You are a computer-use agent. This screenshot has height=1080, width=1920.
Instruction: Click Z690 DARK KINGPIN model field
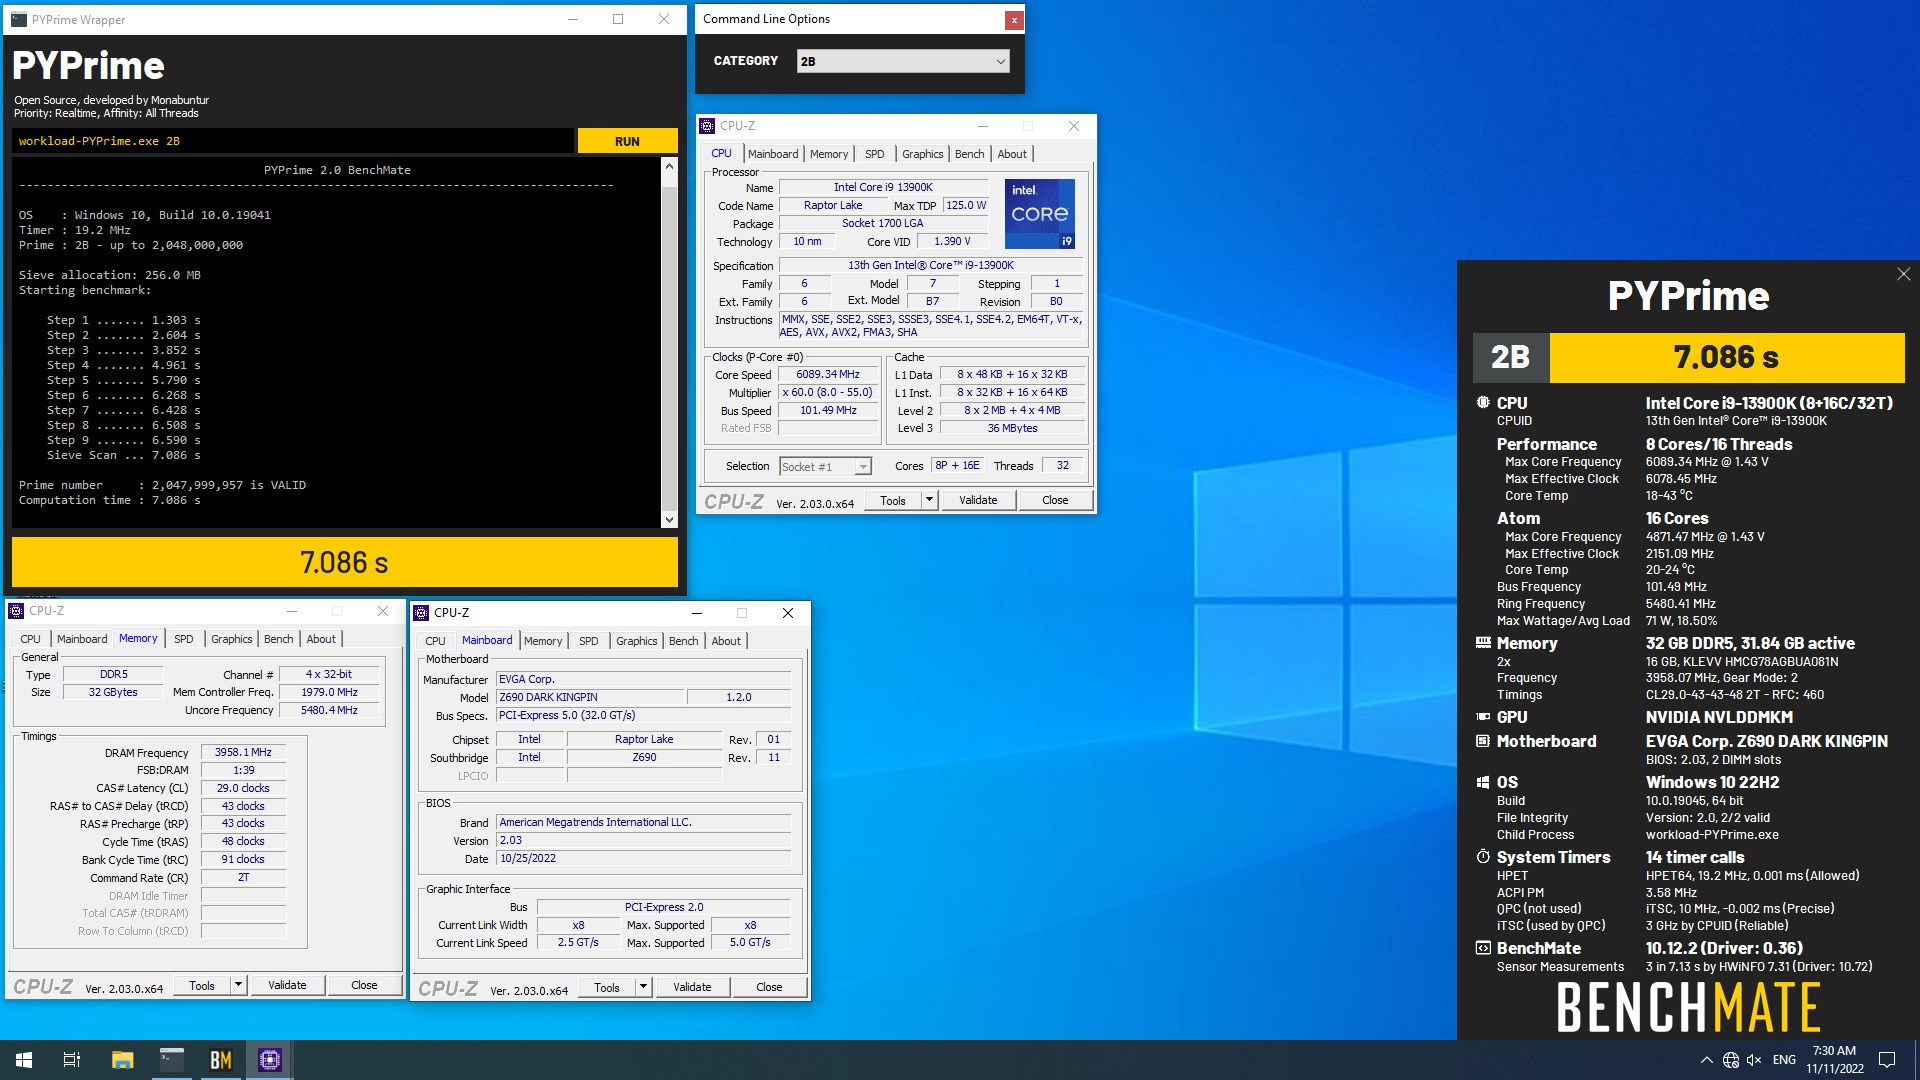pos(590,697)
